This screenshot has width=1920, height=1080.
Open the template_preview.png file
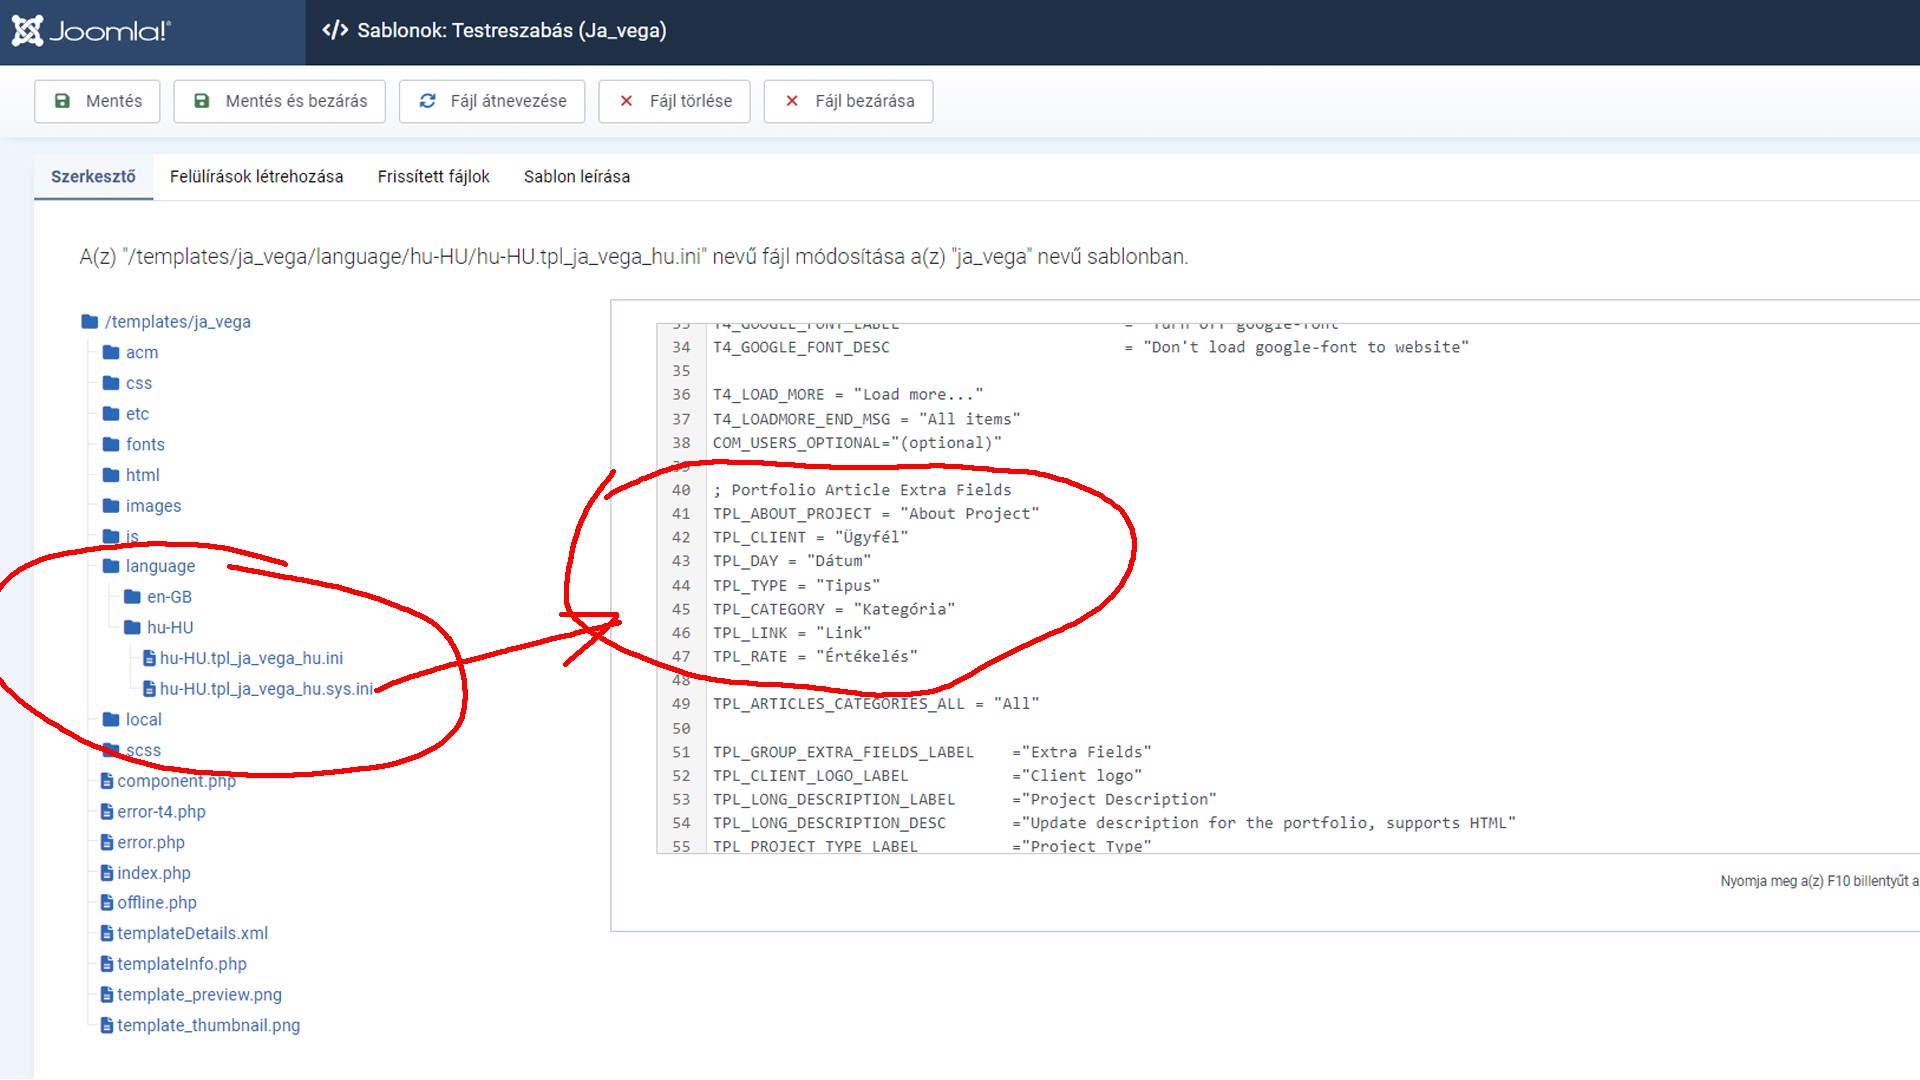199,995
